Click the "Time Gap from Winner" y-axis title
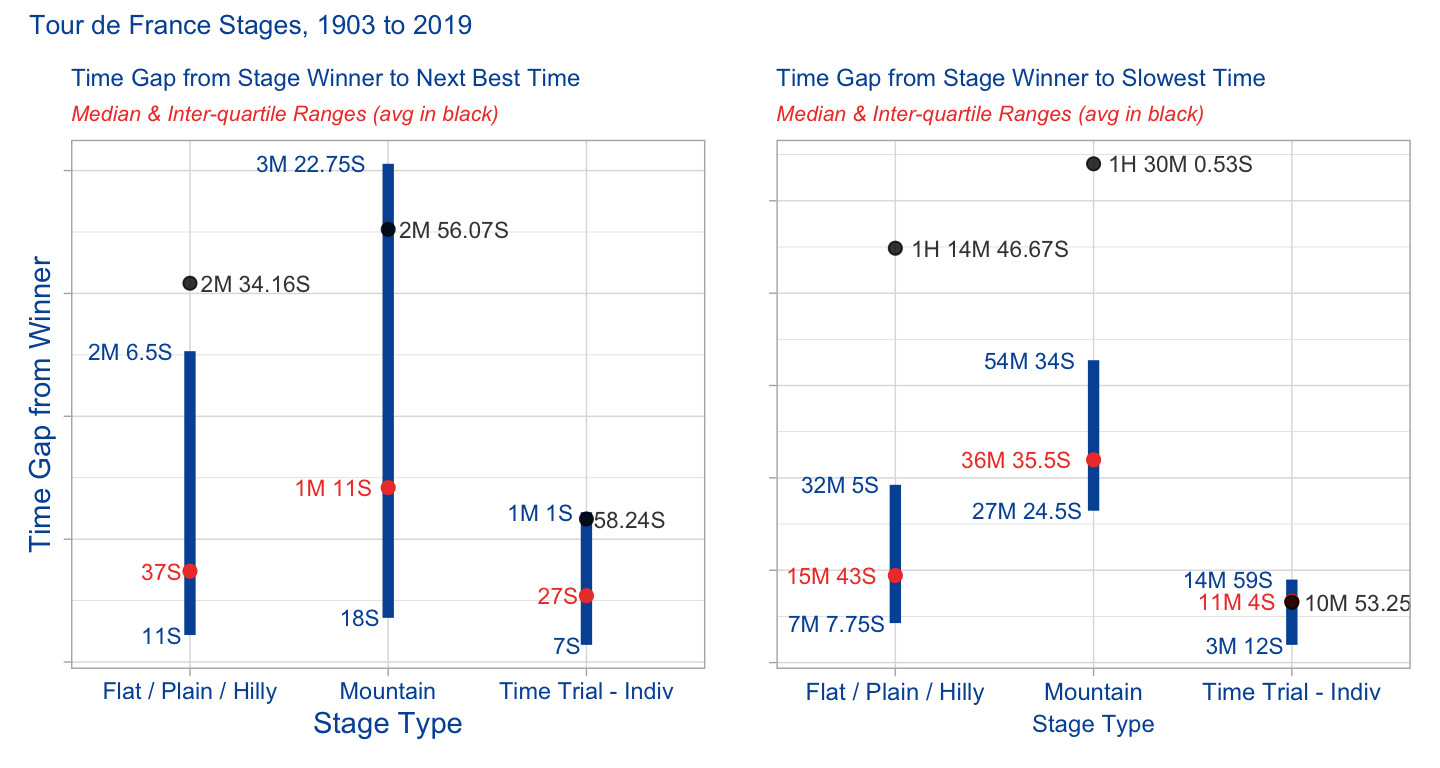Image resolution: width=1440 pixels, height=768 pixels. click(41, 403)
